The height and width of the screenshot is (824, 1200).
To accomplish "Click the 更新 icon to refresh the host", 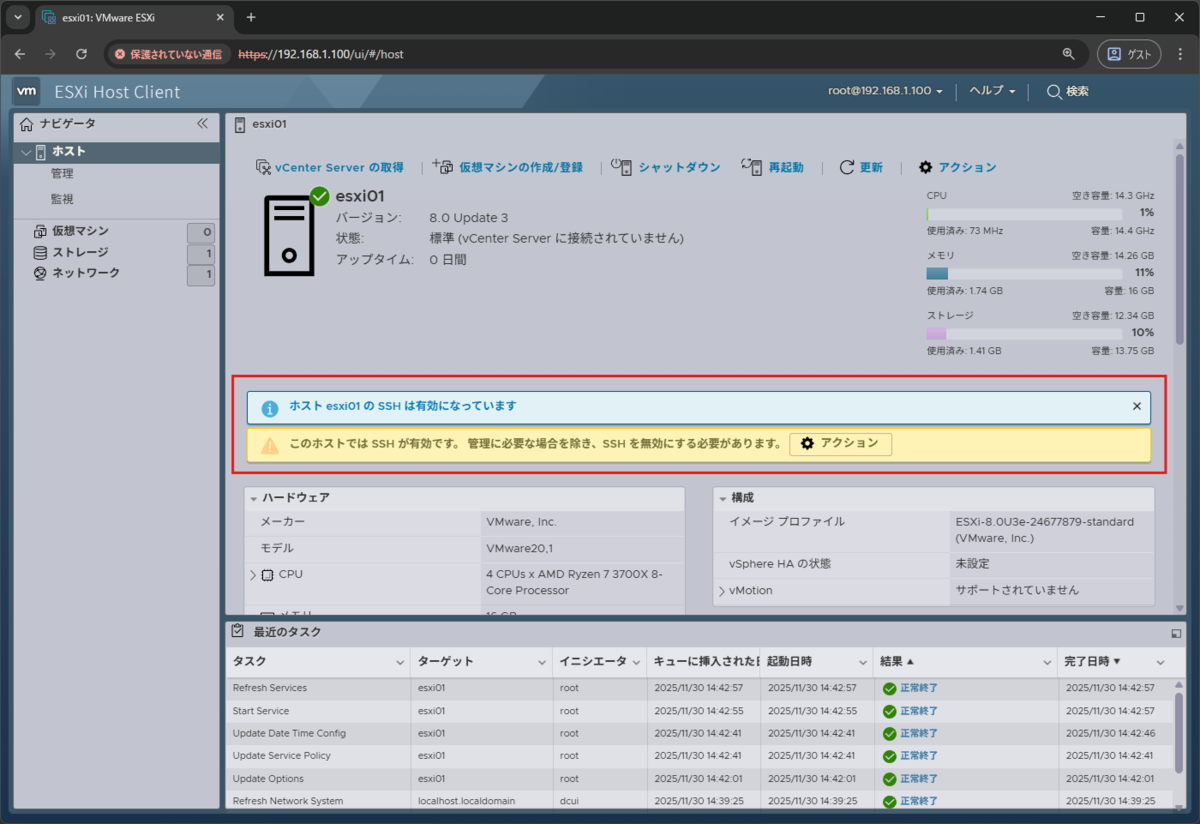I will [845, 167].
